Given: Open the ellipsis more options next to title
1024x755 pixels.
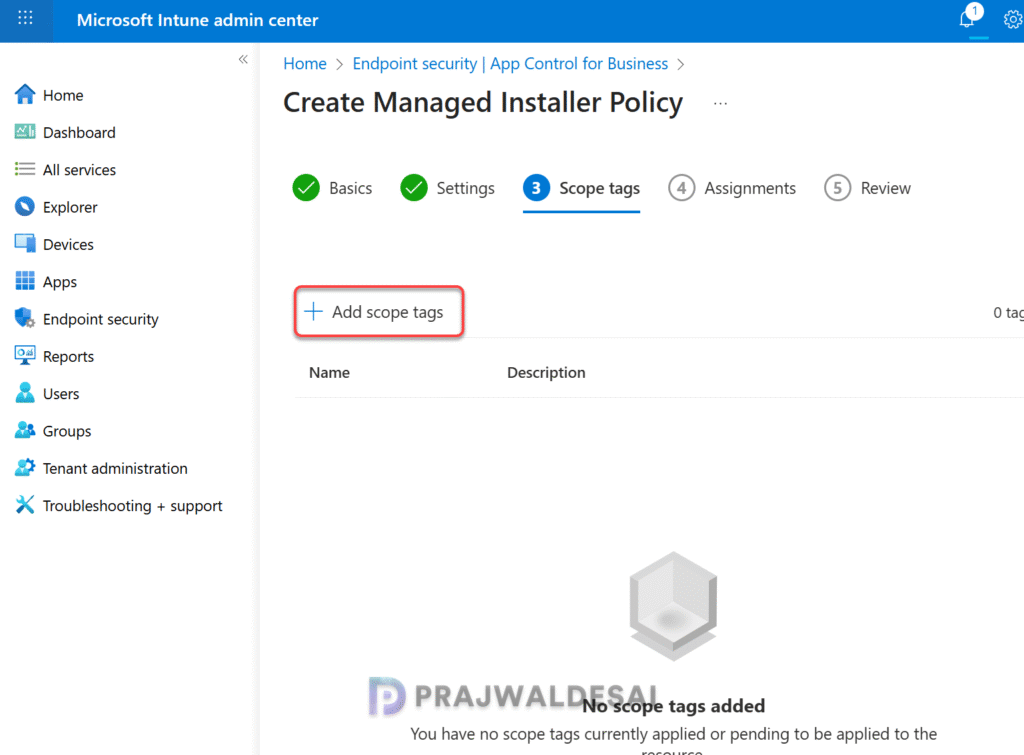Looking at the screenshot, I should 720,103.
